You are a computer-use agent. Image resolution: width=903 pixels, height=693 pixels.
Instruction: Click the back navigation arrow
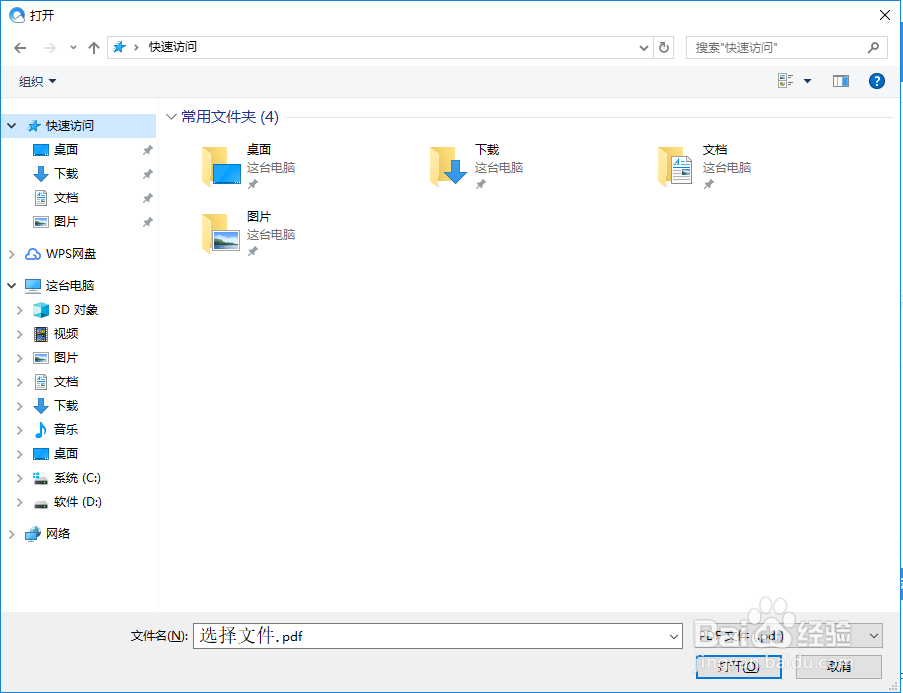click(20, 47)
